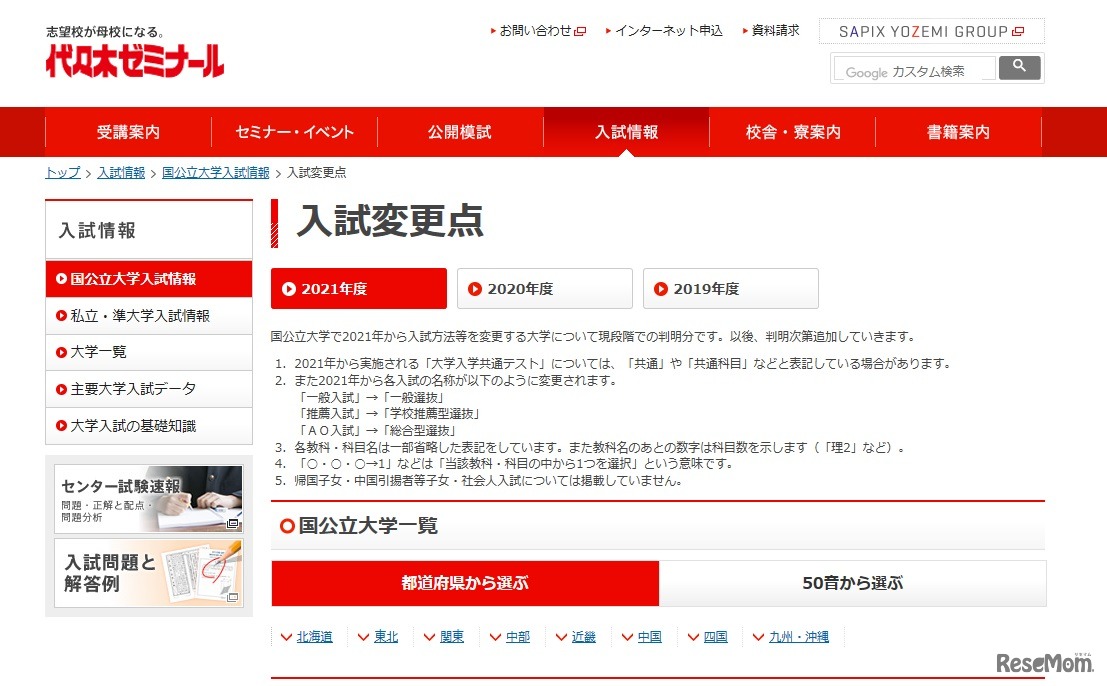This screenshot has width=1107, height=686.
Task: Click external-link icon next to お問い合わせ
Action: pos(580,30)
